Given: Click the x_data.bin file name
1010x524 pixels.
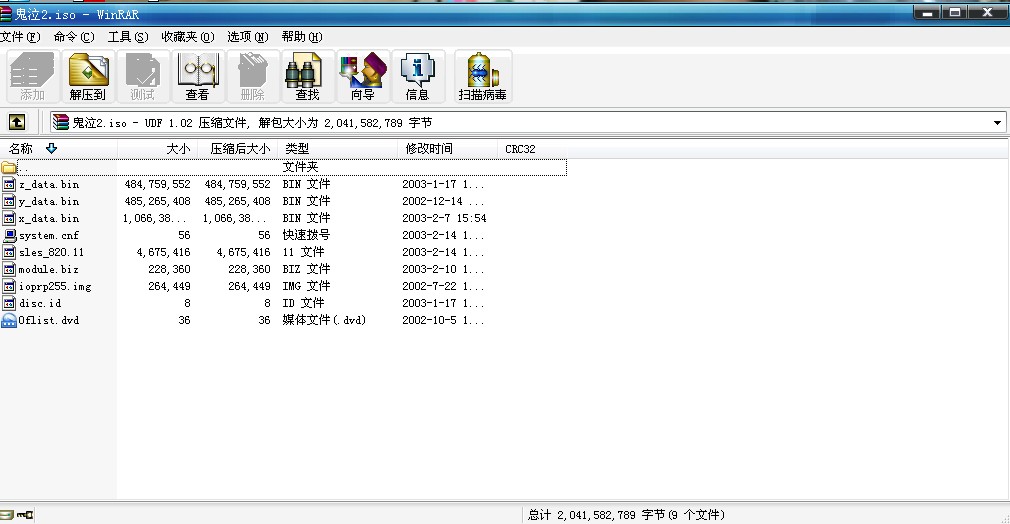Looking at the screenshot, I should point(49,218).
